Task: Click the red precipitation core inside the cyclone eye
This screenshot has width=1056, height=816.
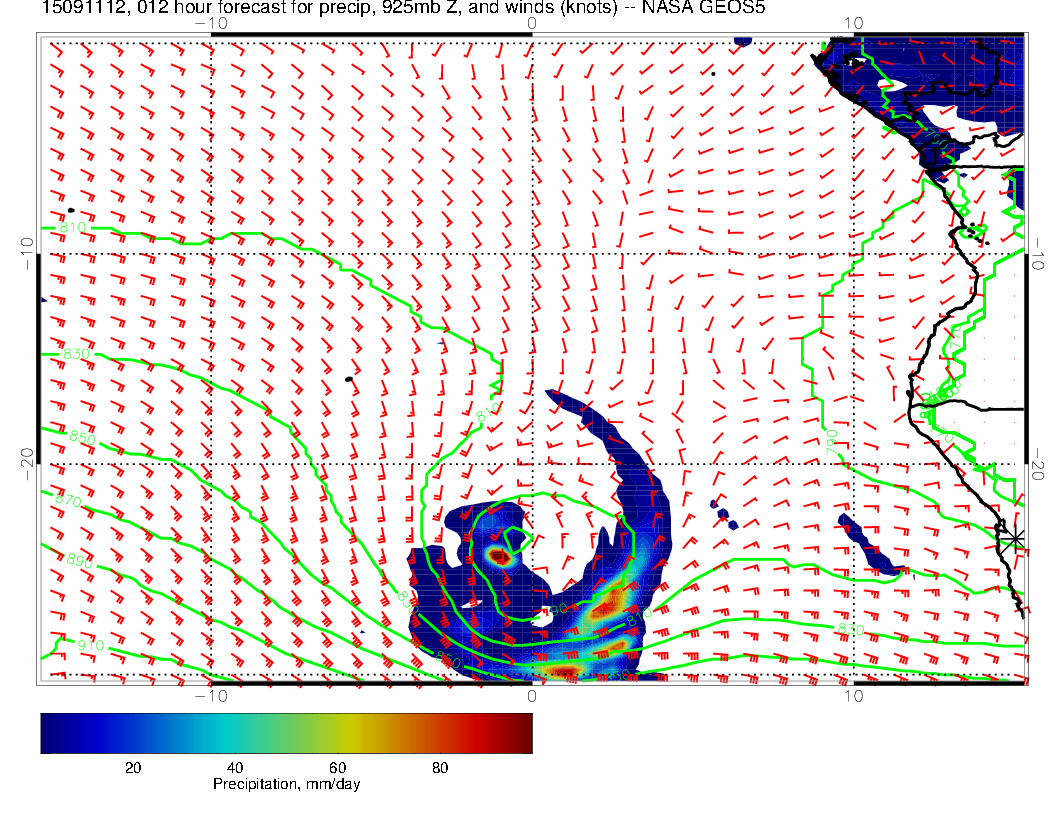Action: pyautogui.click(x=497, y=555)
